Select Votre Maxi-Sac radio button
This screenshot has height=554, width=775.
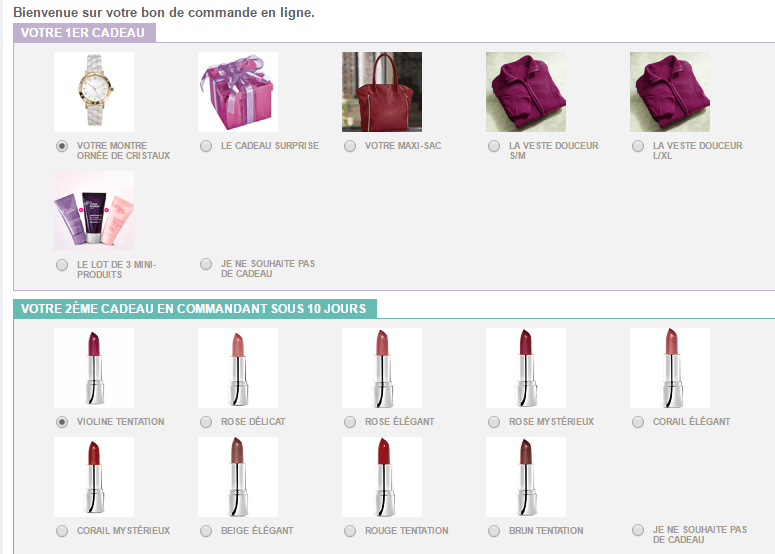click(350, 146)
